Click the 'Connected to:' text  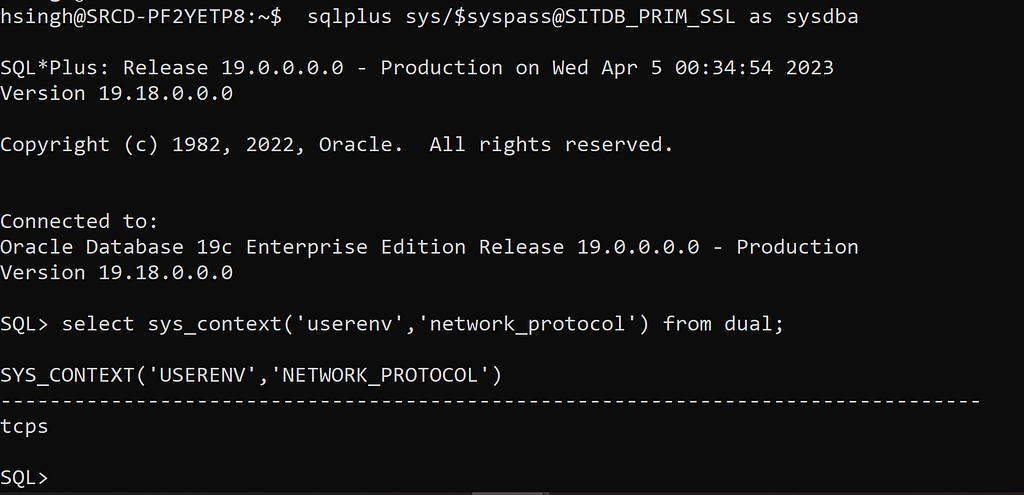tap(79, 221)
